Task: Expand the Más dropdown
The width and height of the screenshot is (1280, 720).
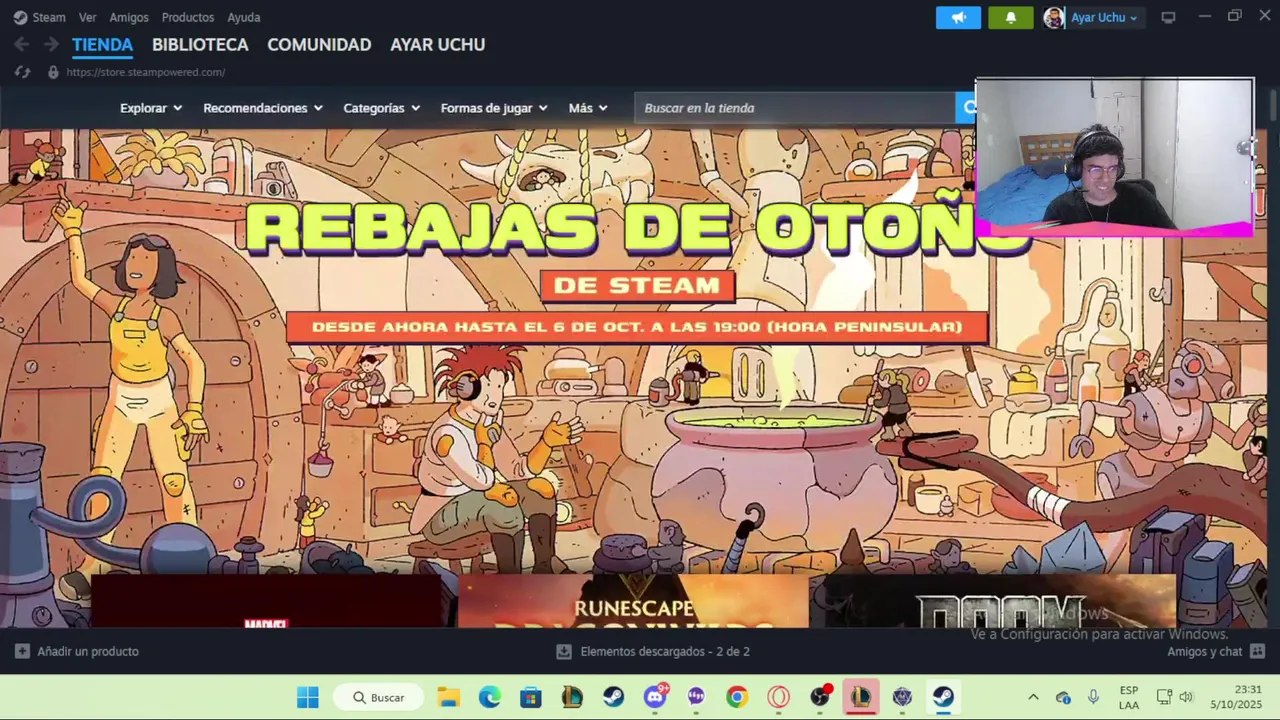Action: click(x=588, y=108)
